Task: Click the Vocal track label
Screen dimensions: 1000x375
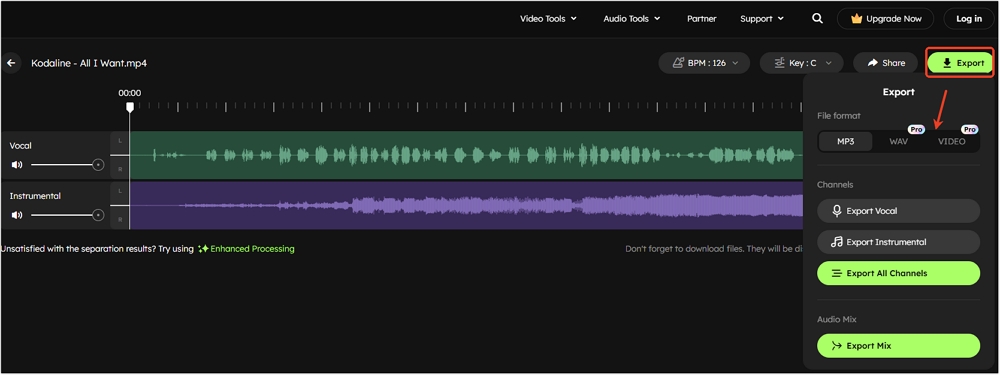Action: click(x=20, y=145)
